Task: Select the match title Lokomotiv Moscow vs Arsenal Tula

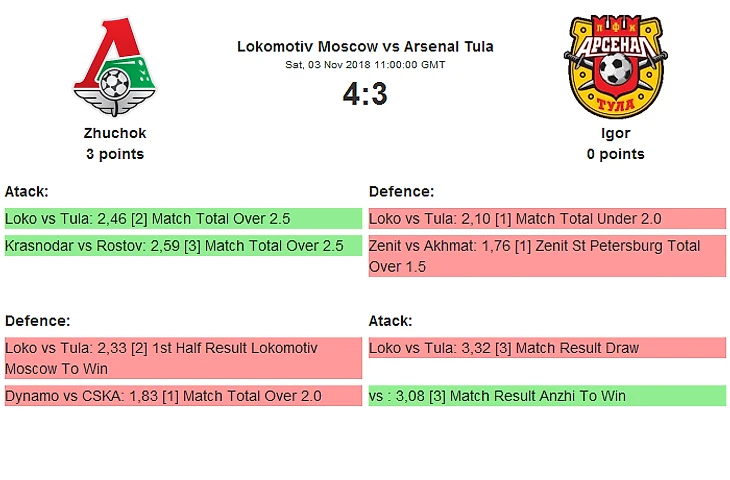Action: coord(365,46)
